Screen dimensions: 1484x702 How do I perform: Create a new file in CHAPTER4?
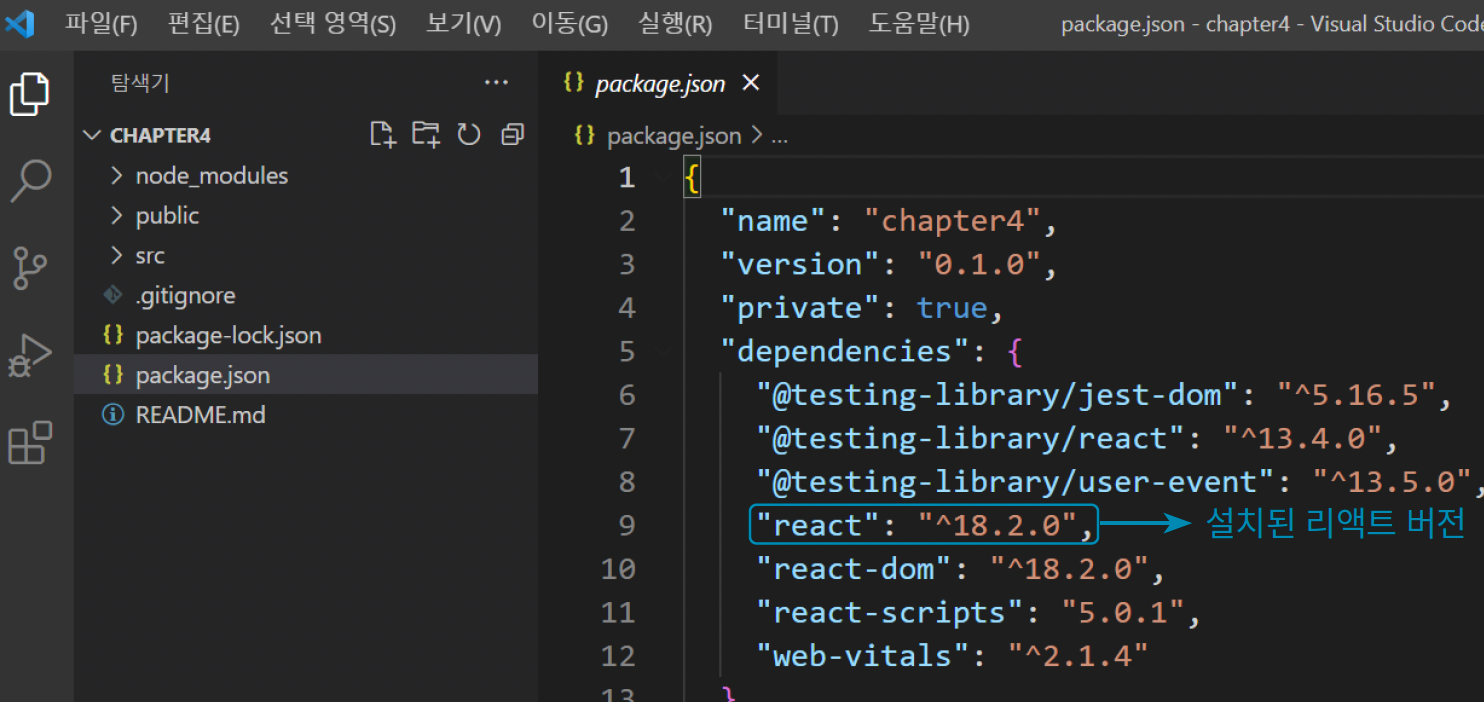(x=383, y=135)
